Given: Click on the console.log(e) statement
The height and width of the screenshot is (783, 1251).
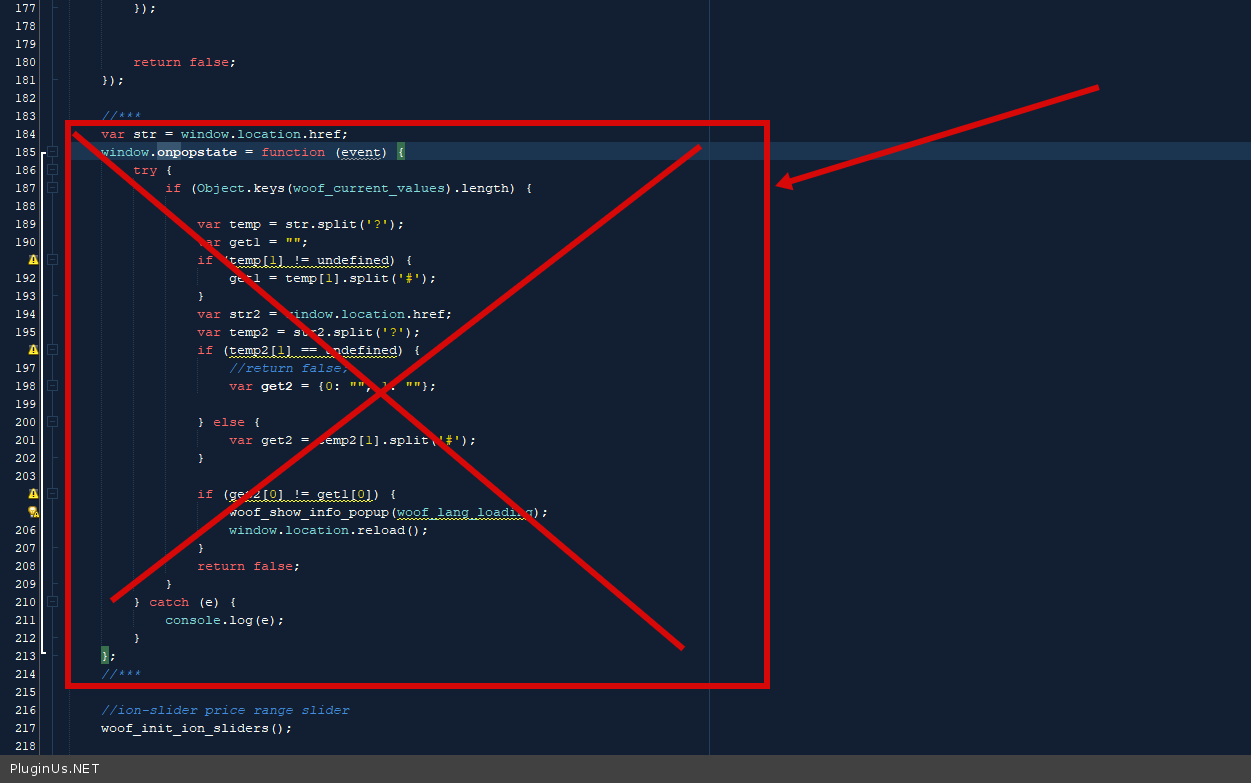Looking at the screenshot, I should [x=224, y=620].
